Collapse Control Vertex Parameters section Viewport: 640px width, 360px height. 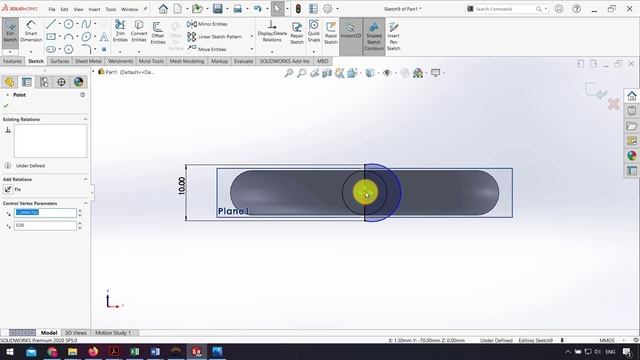85,203
